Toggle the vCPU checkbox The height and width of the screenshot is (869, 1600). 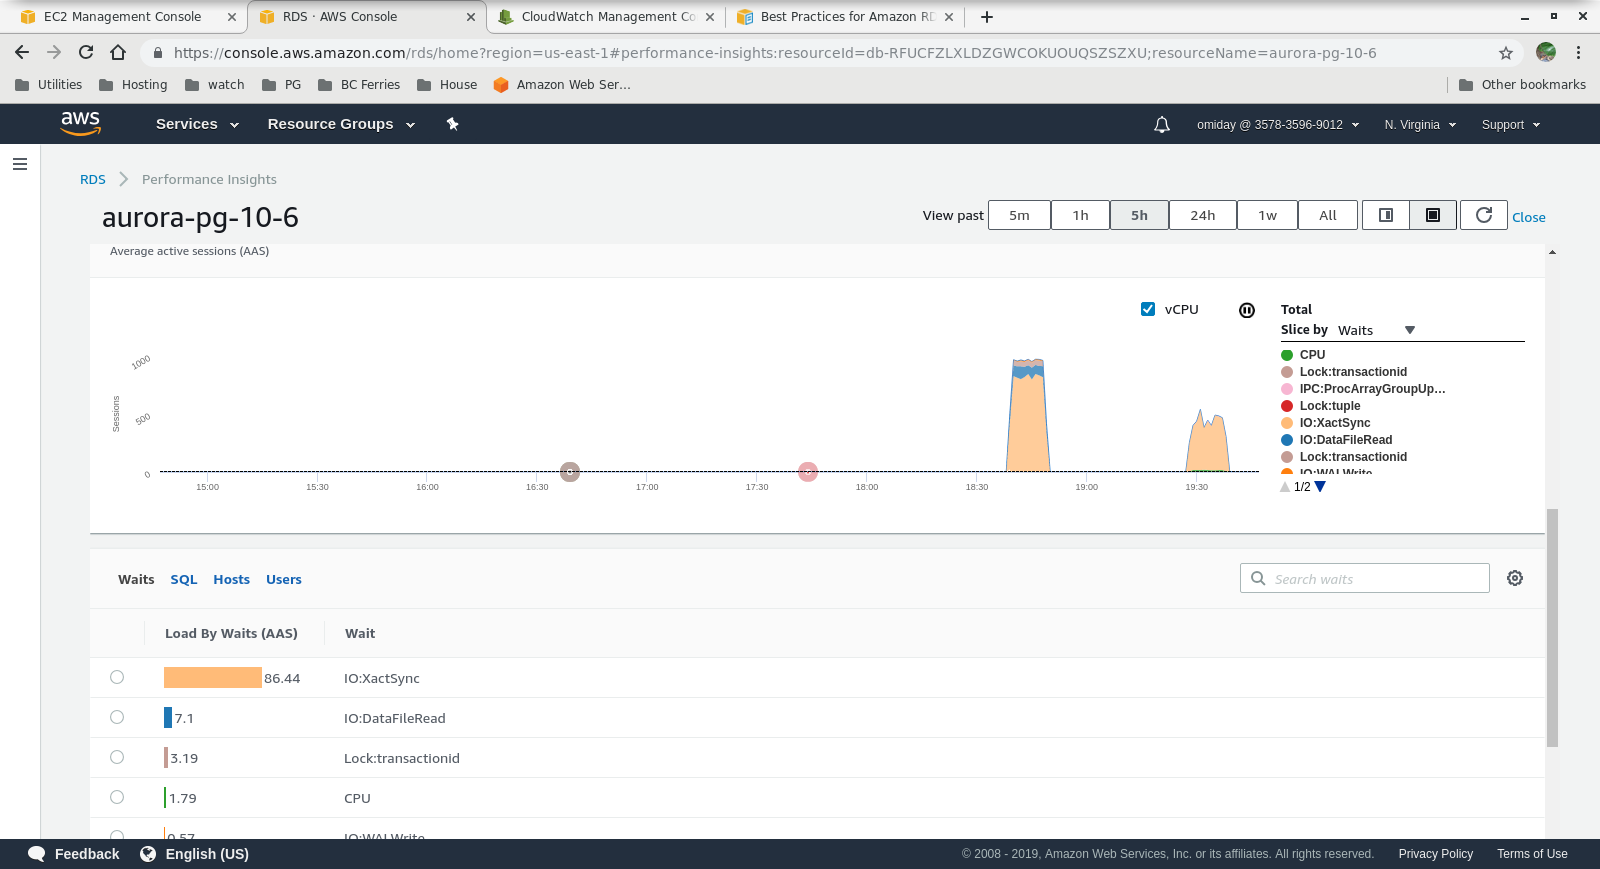coord(1148,309)
